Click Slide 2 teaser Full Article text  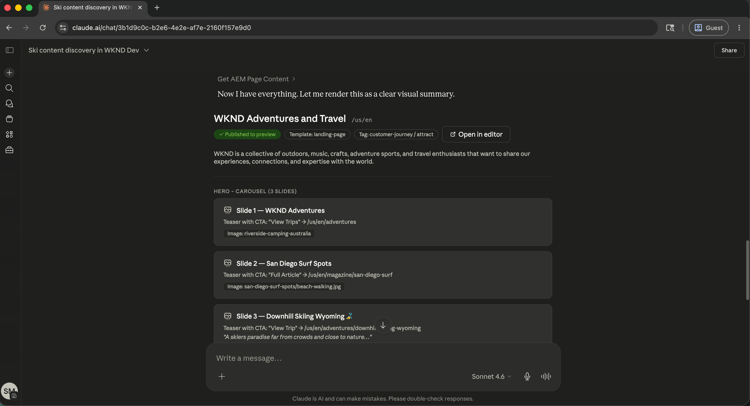(308, 275)
